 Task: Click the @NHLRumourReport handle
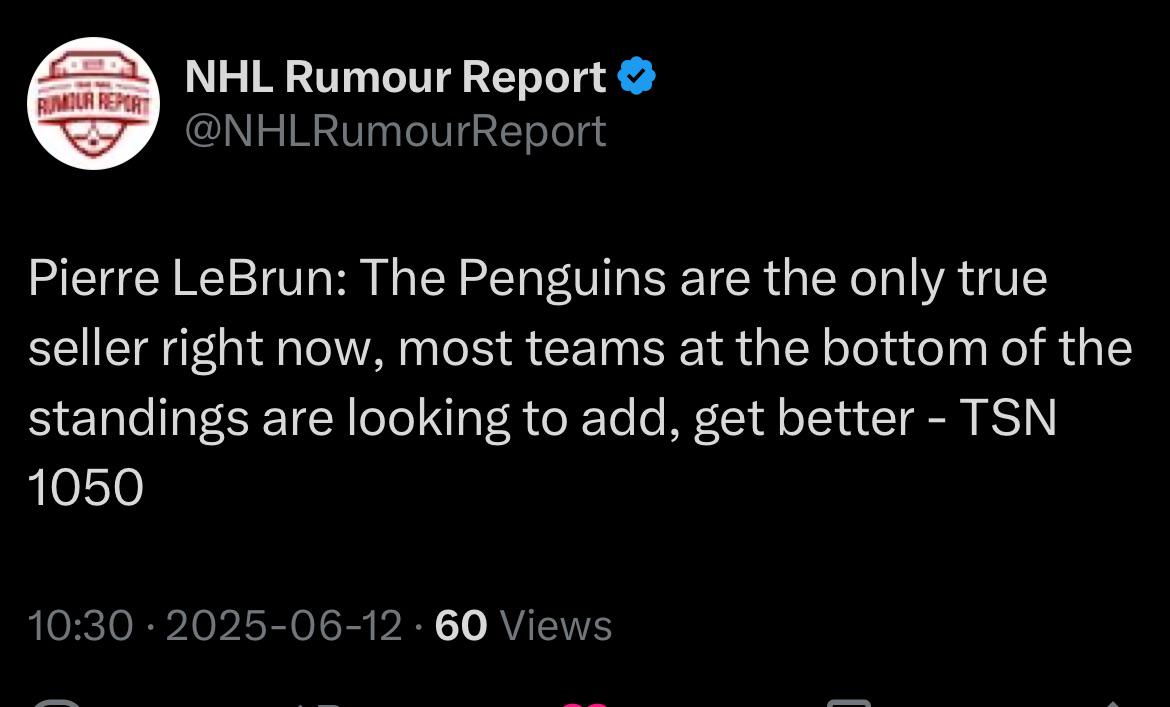pyautogui.click(x=395, y=131)
